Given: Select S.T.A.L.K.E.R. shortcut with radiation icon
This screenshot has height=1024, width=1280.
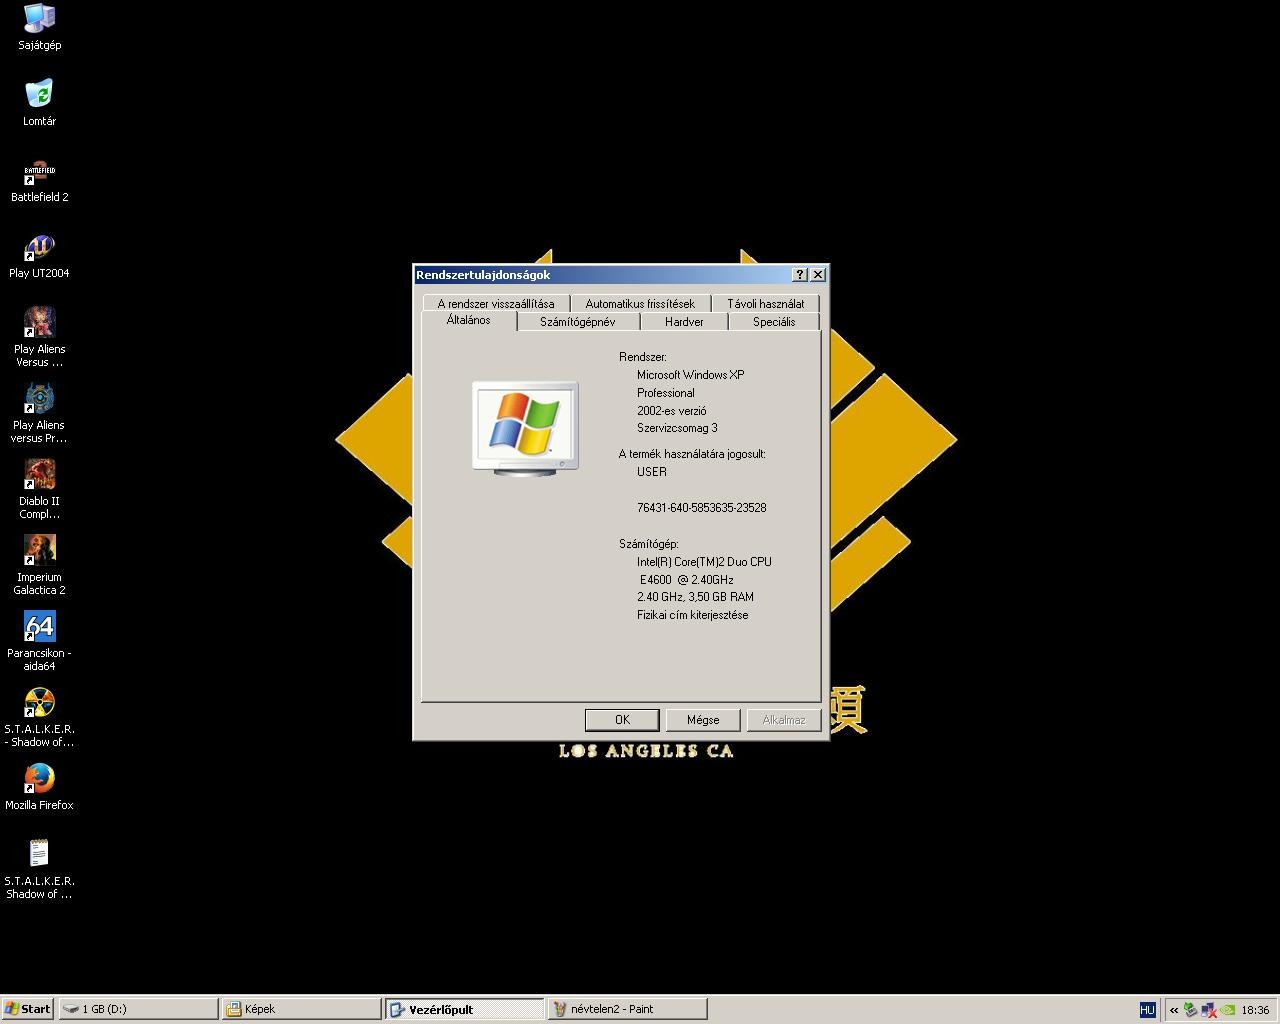Looking at the screenshot, I should point(39,716).
